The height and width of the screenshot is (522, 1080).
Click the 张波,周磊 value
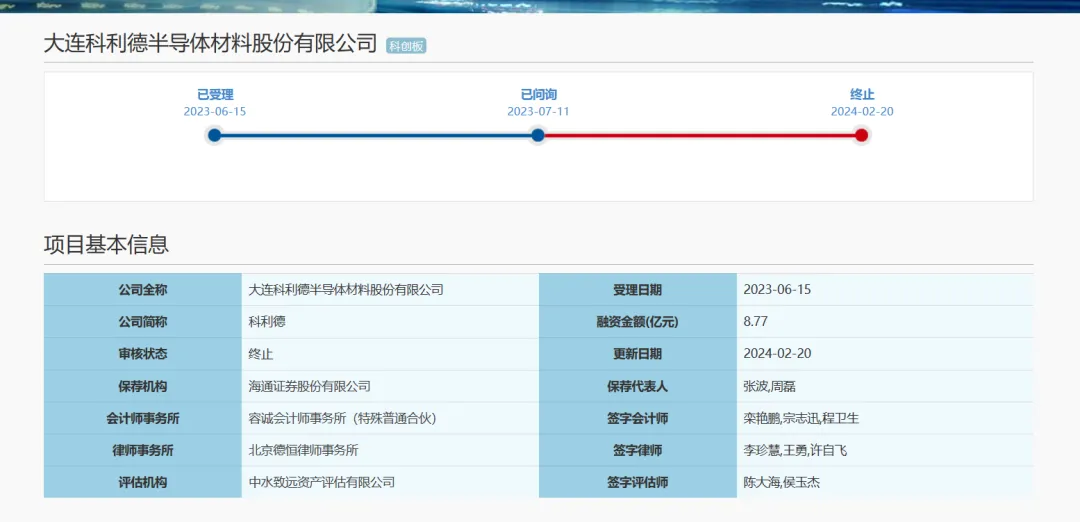click(770, 386)
